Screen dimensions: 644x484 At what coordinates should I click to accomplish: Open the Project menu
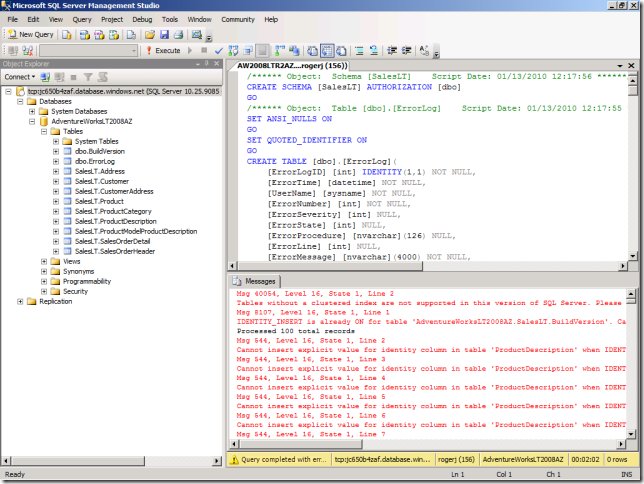112,19
